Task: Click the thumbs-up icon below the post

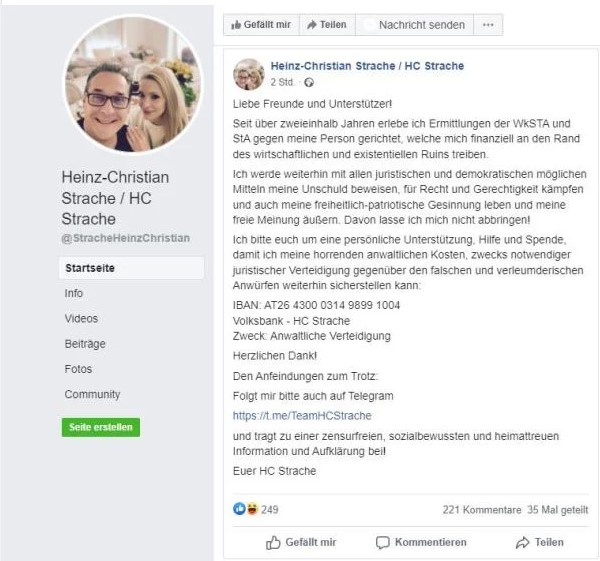Action: coord(273,543)
